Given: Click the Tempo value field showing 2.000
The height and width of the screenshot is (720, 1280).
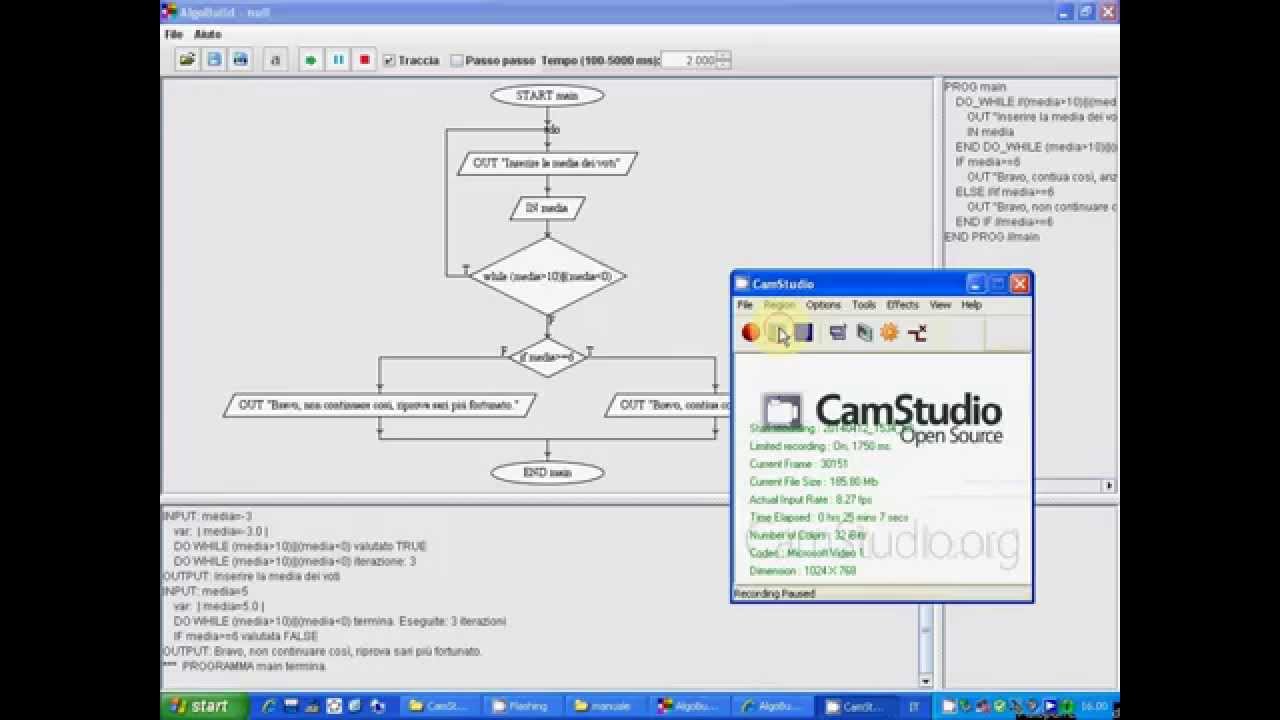Looking at the screenshot, I should click(x=689, y=61).
